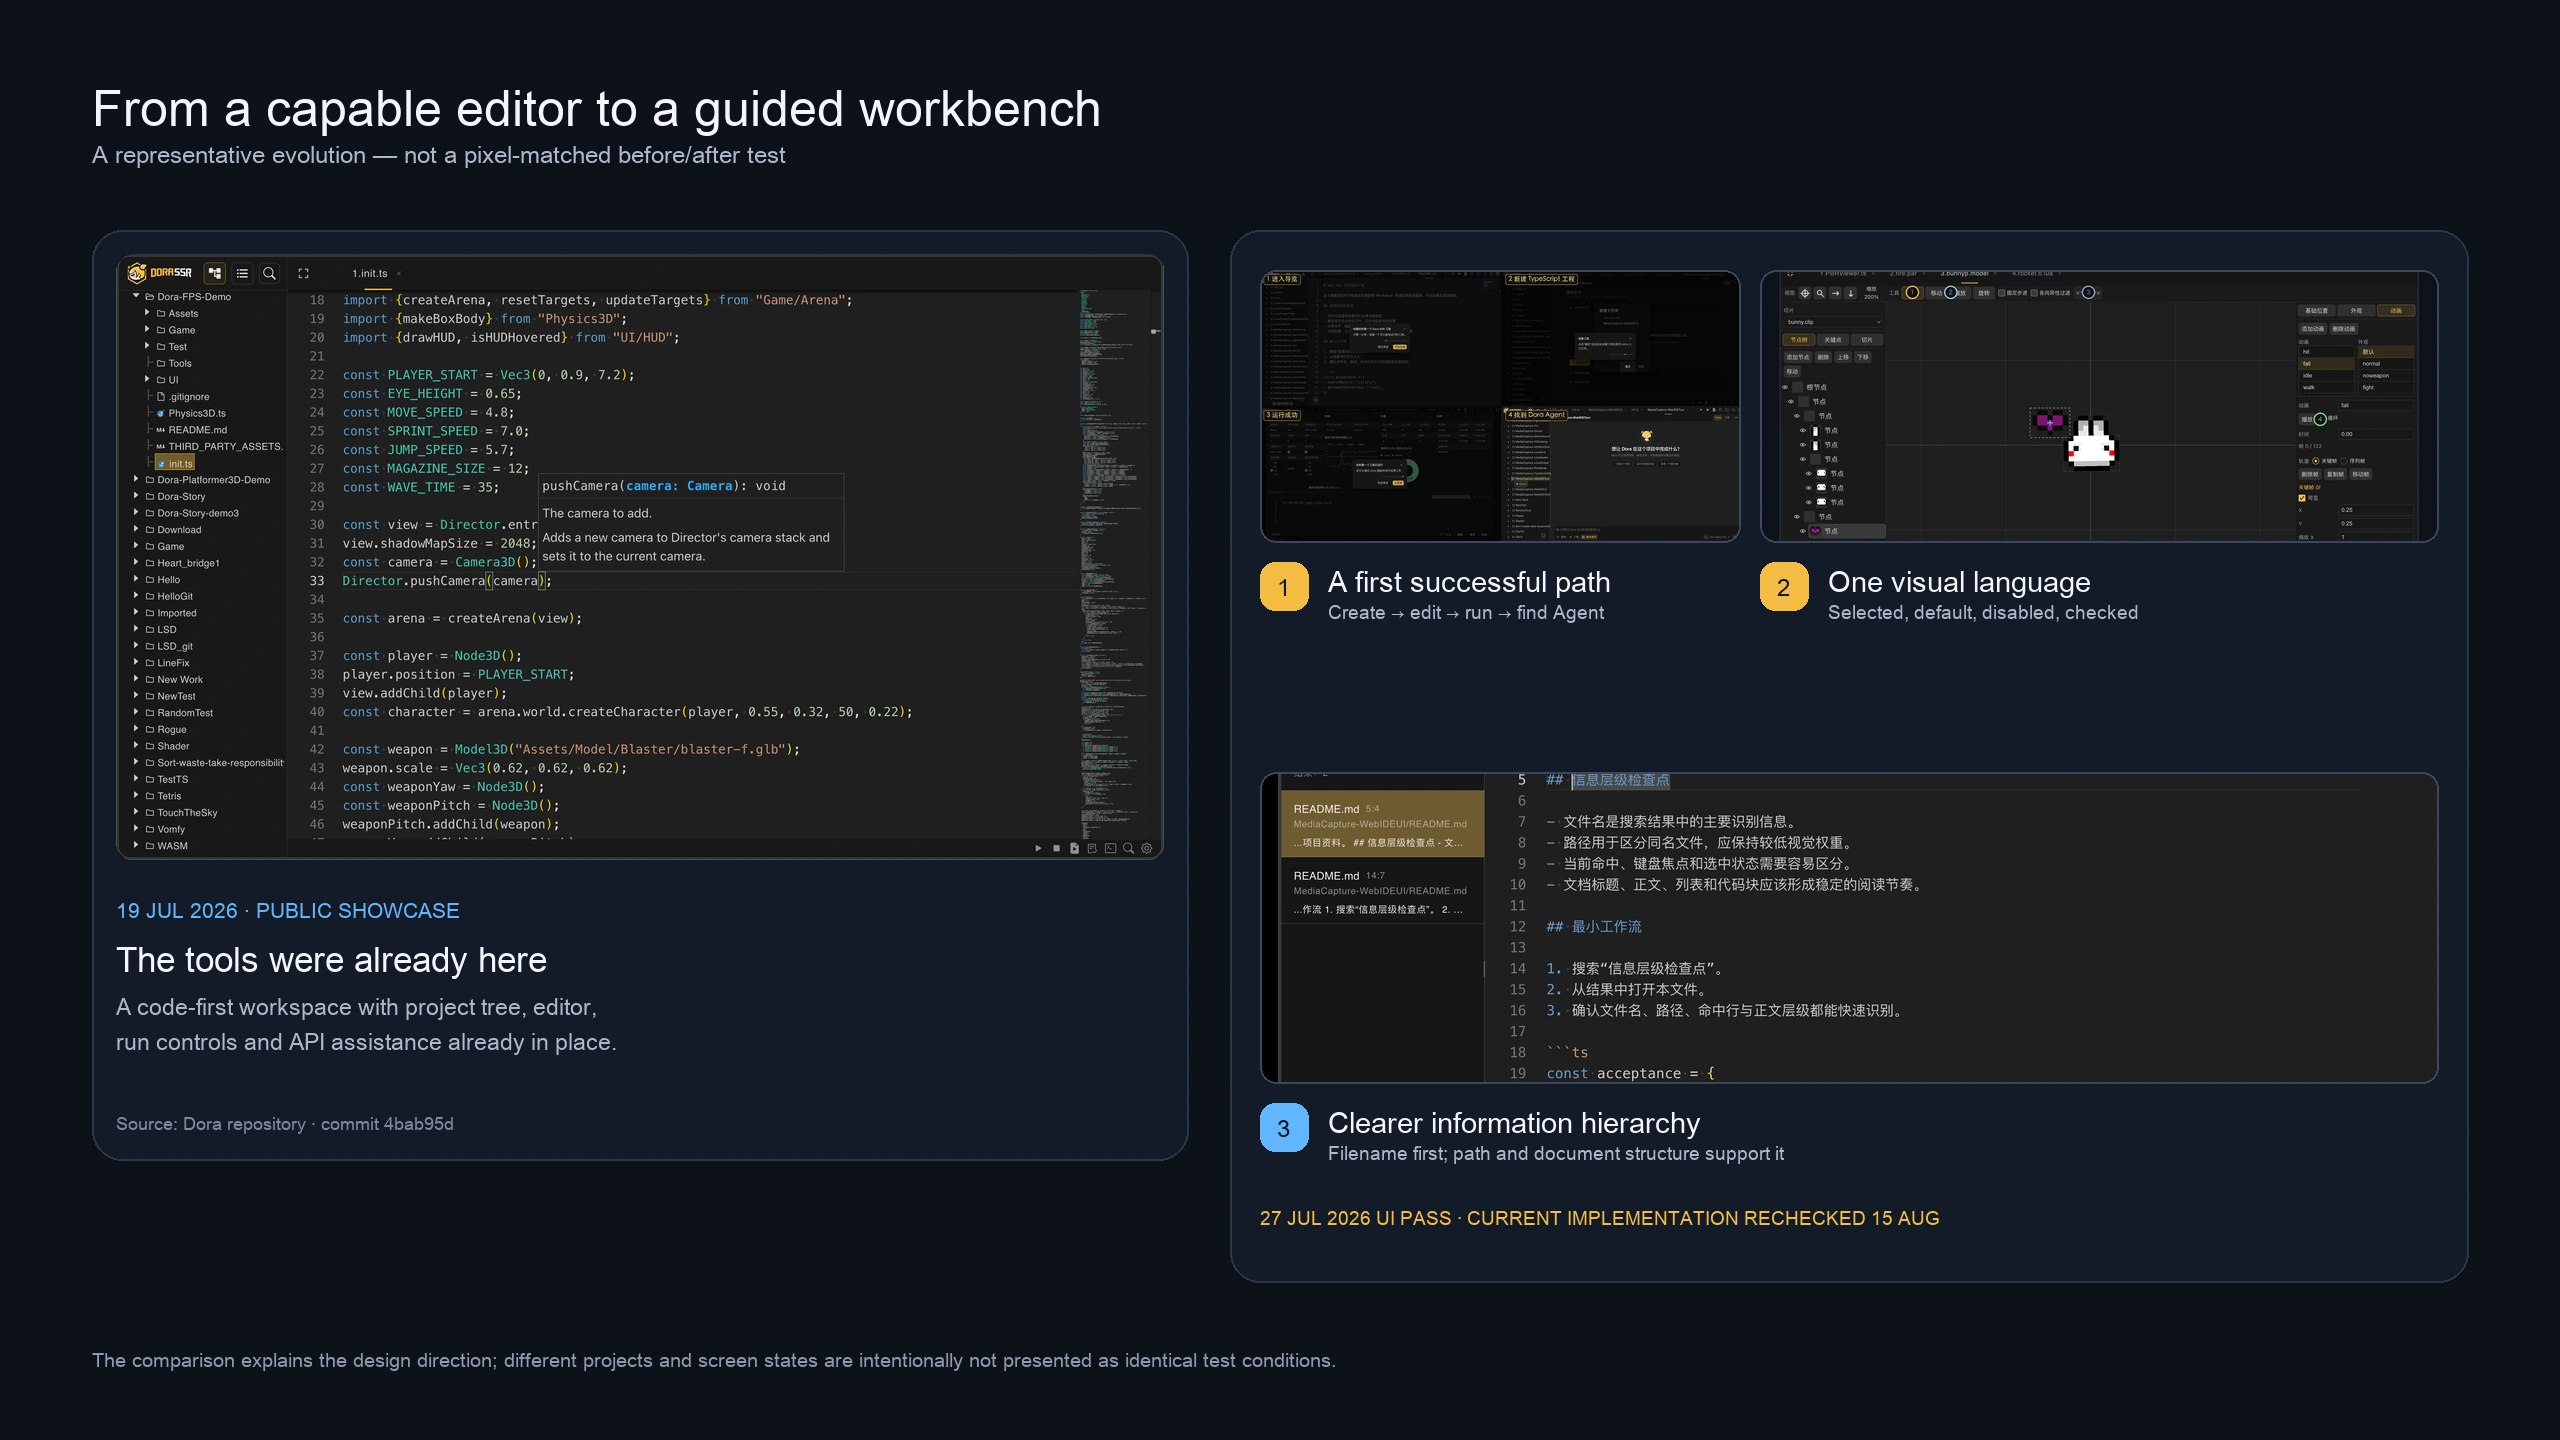
Task: Run the project with the play icon
Action: [x=1038, y=848]
